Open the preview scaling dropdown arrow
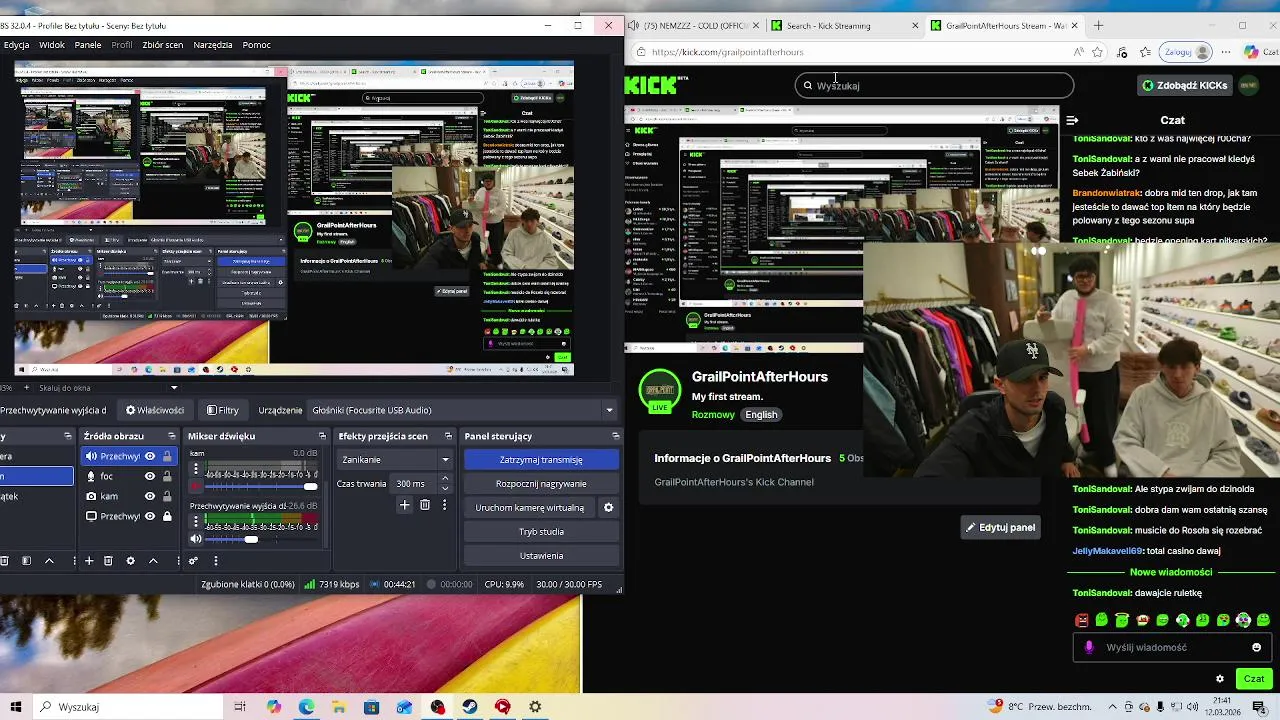Screen dimensions: 1280x720 point(174,388)
